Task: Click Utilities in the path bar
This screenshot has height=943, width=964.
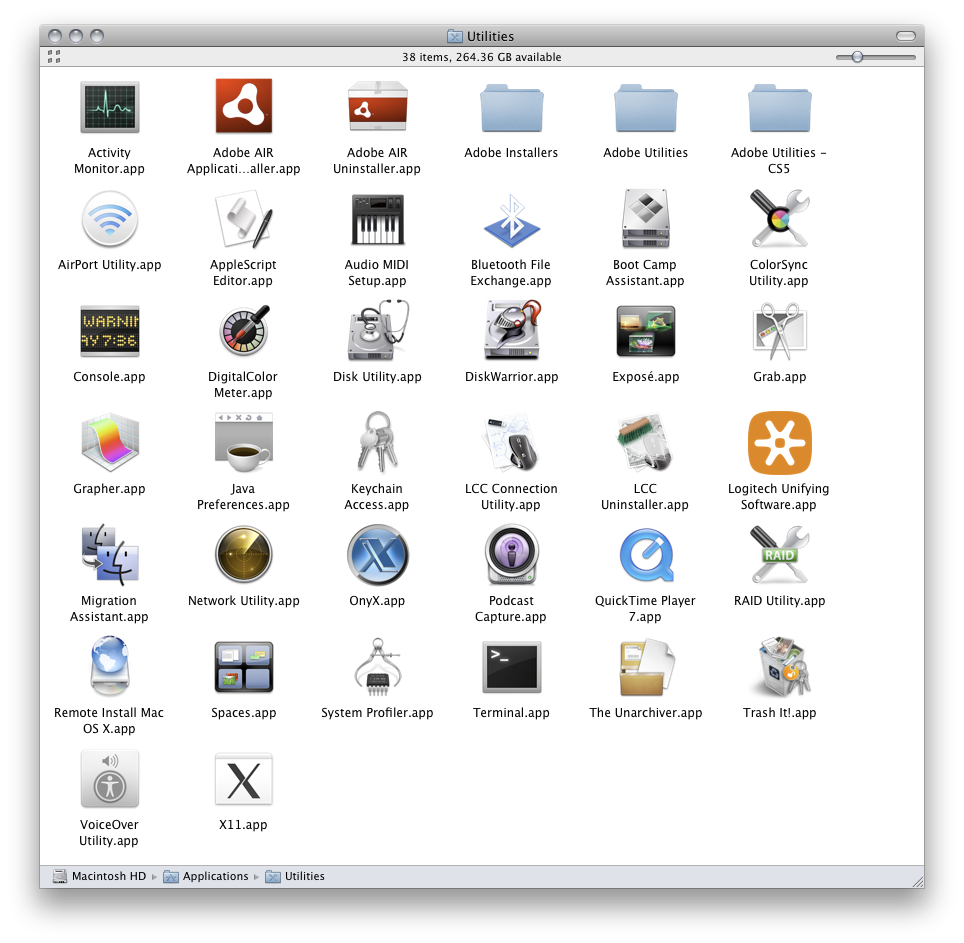Action: point(295,876)
